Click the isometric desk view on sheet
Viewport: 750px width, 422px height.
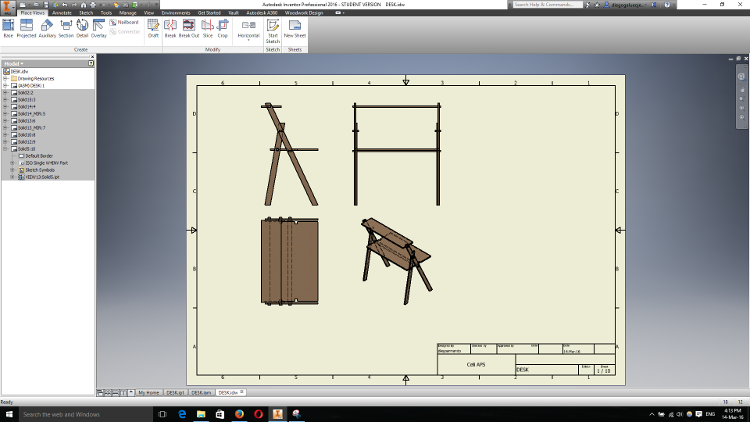pos(397,261)
